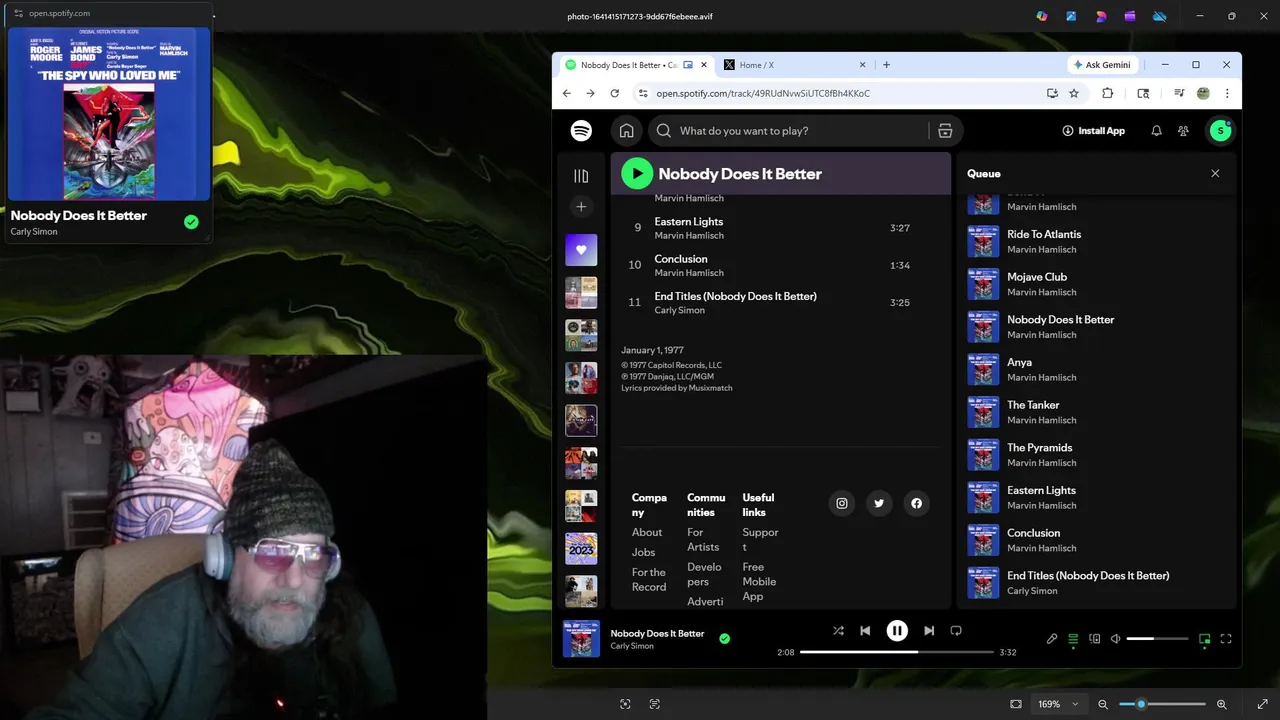View site information in the address bar

click(x=643, y=93)
